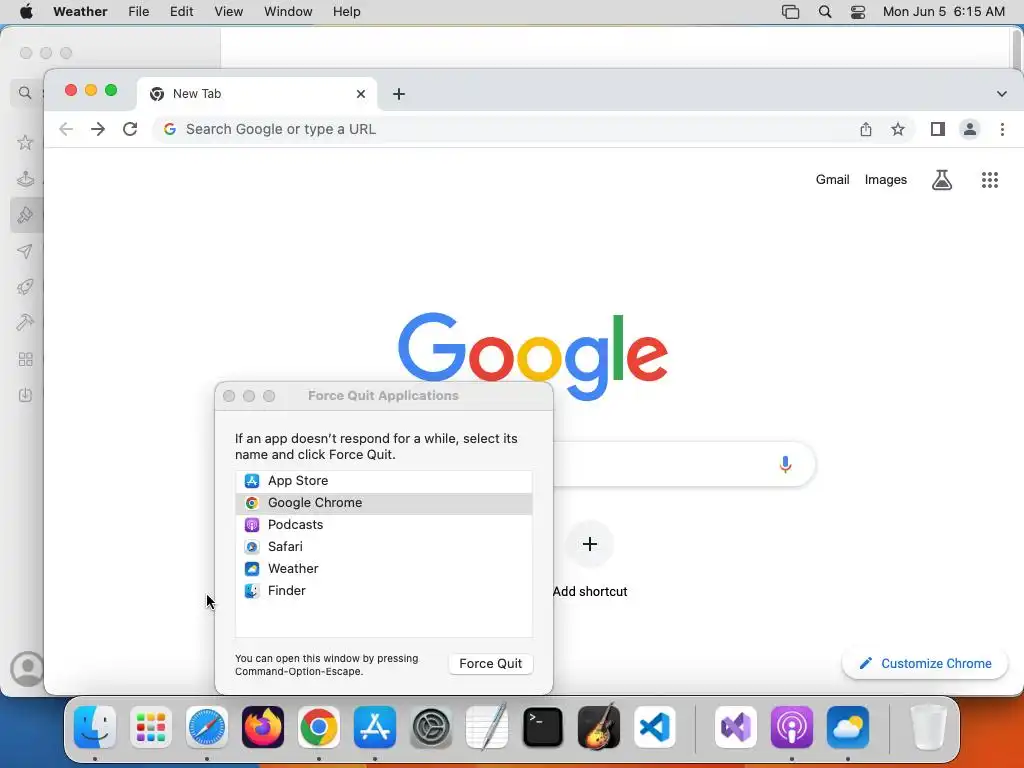Screen dimensions: 1024x768
Task: Launch Firefox from the Dock
Action: click(x=263, y=727)
